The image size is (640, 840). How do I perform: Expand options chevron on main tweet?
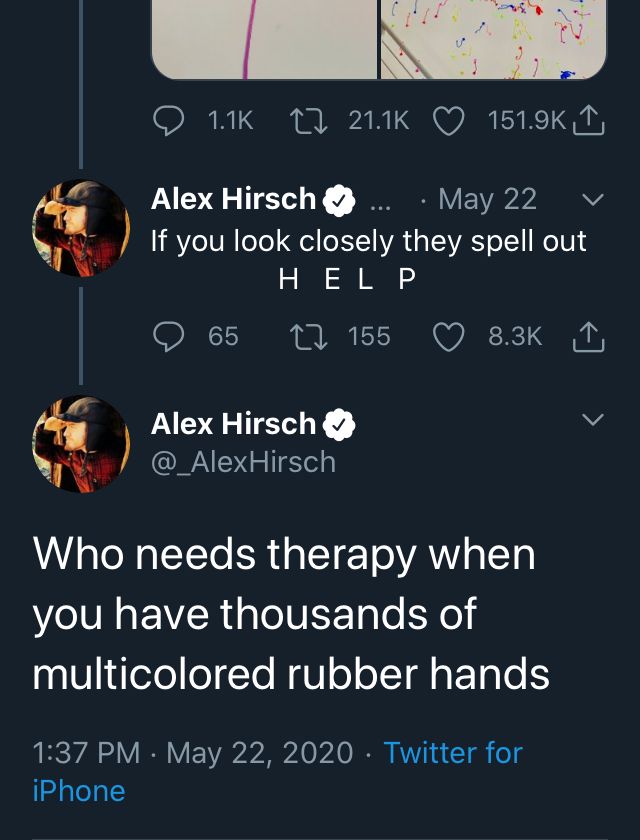tap(593, 419)
